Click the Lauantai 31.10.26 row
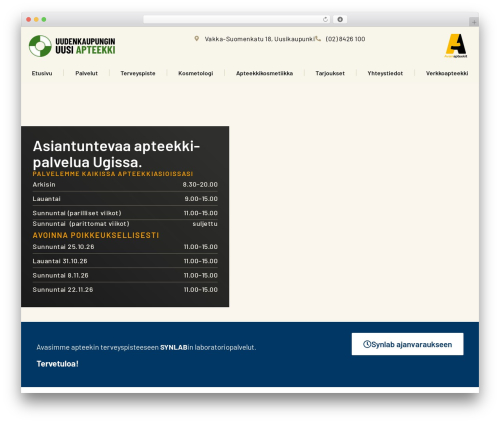500x423 pixels. click(125, 261)
